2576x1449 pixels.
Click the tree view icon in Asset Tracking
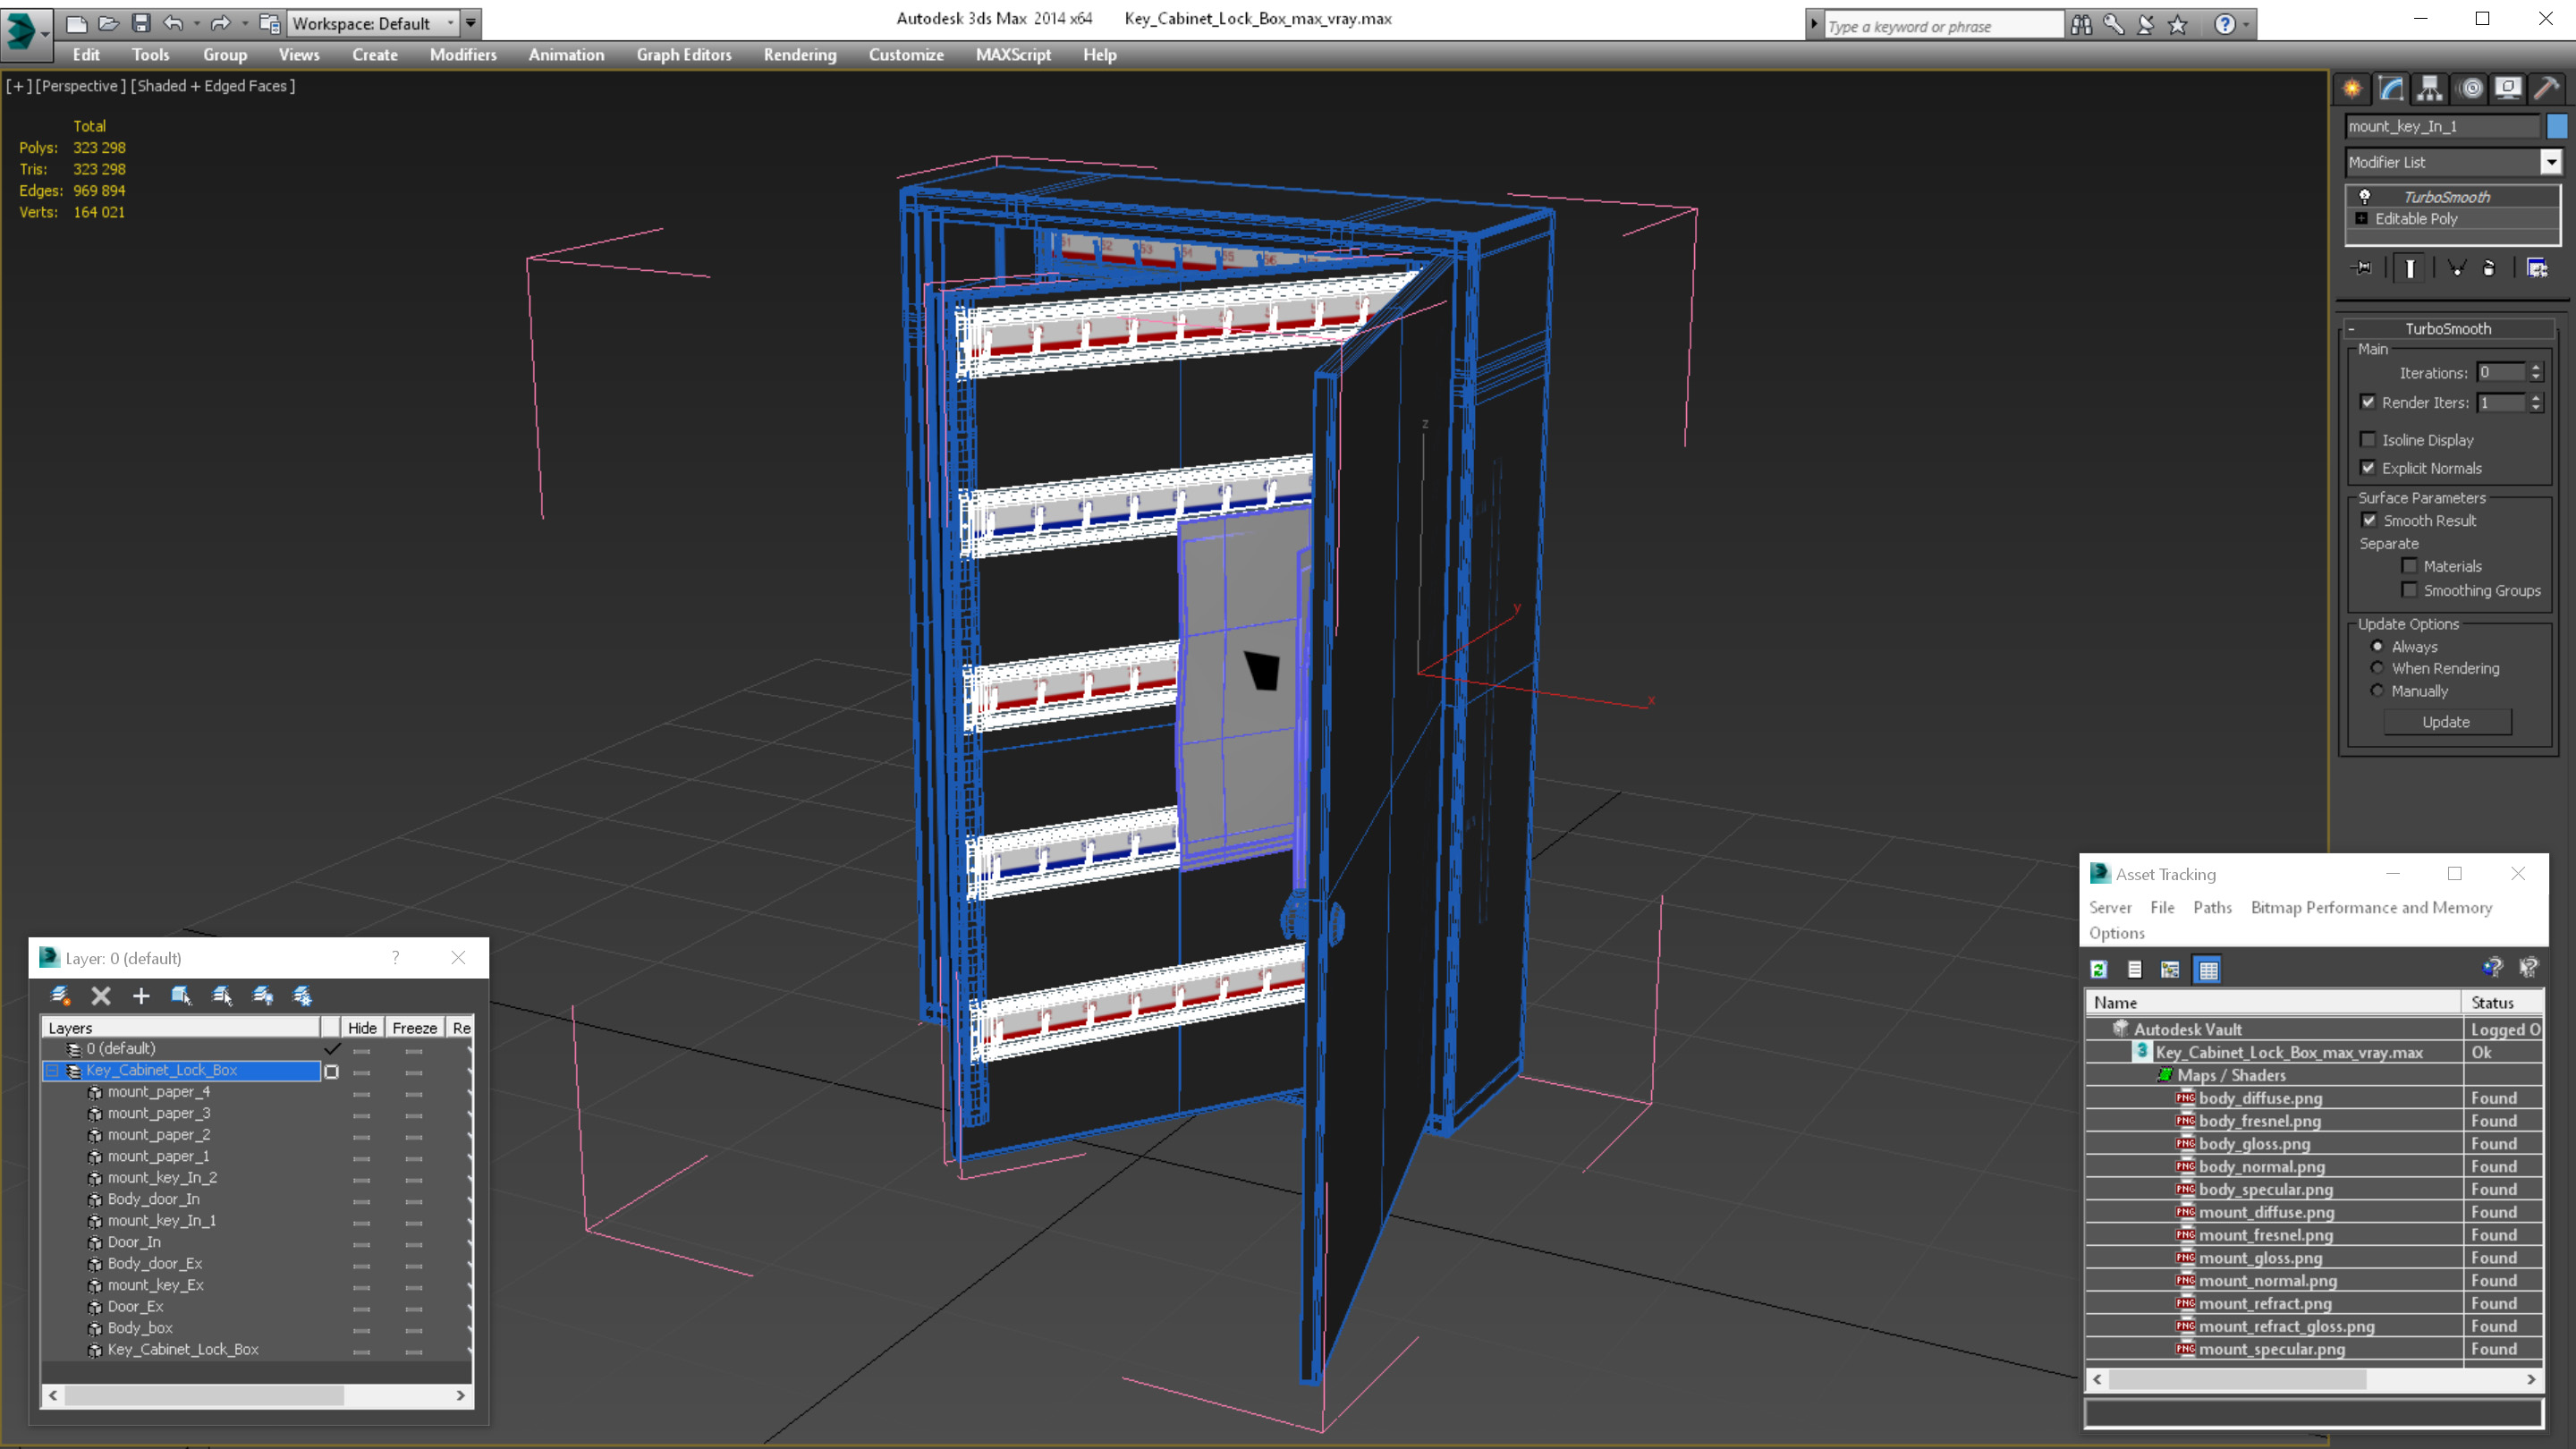tap(2170, 969)
